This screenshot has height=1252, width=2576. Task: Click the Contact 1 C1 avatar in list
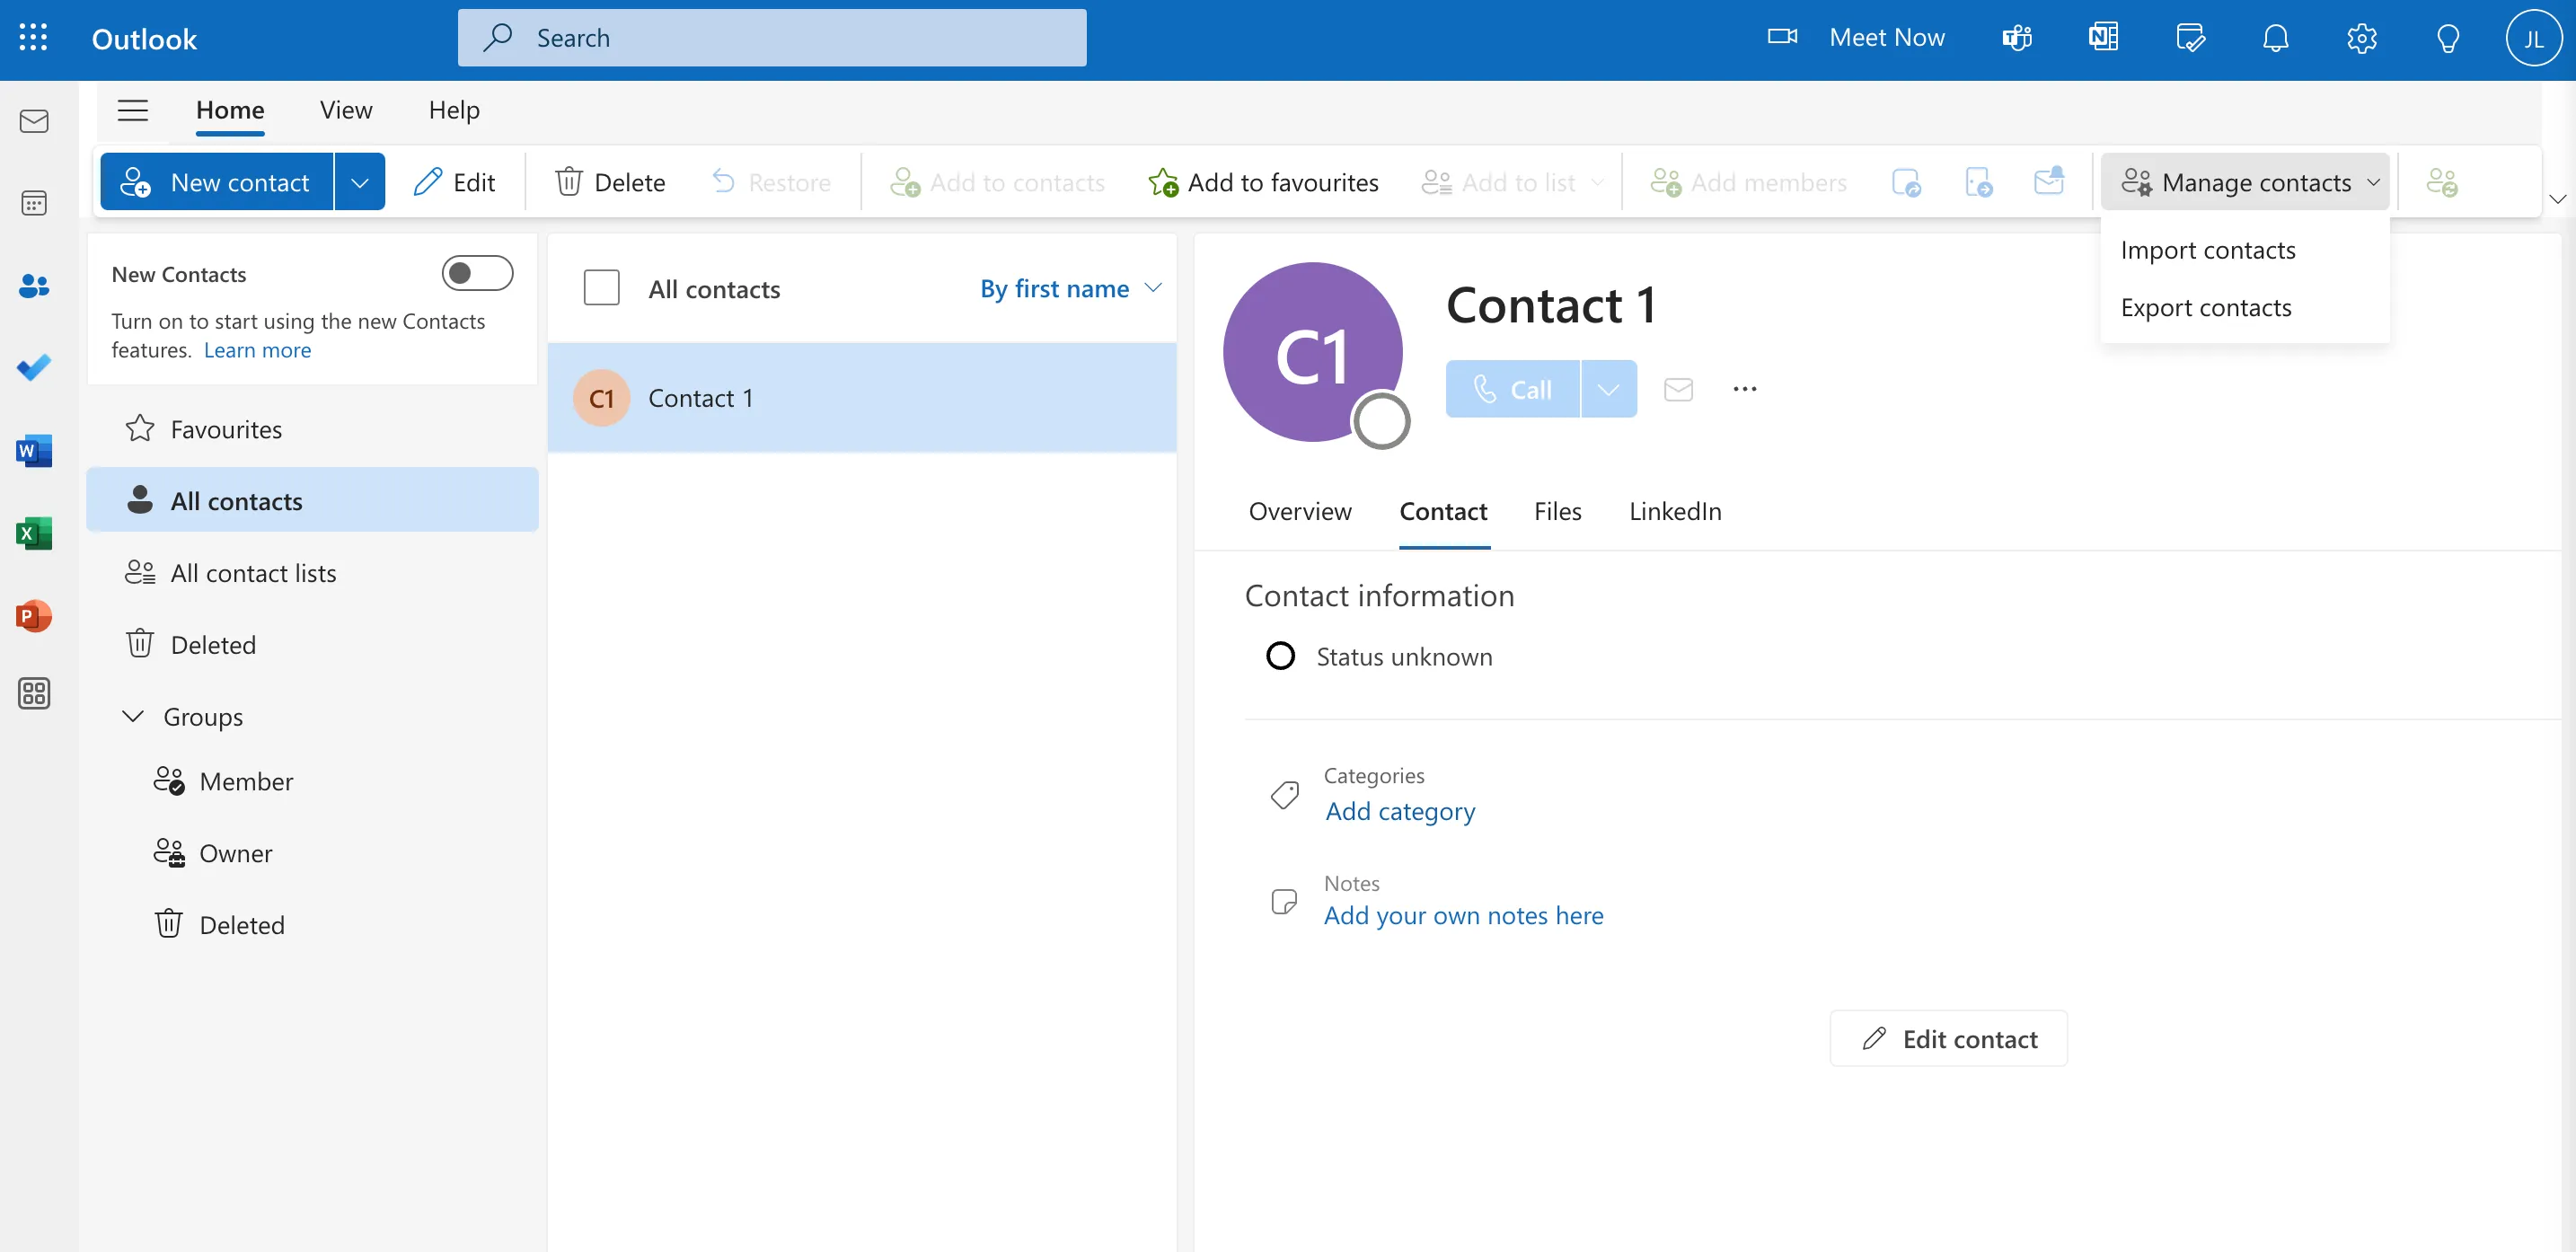point(601,398)
